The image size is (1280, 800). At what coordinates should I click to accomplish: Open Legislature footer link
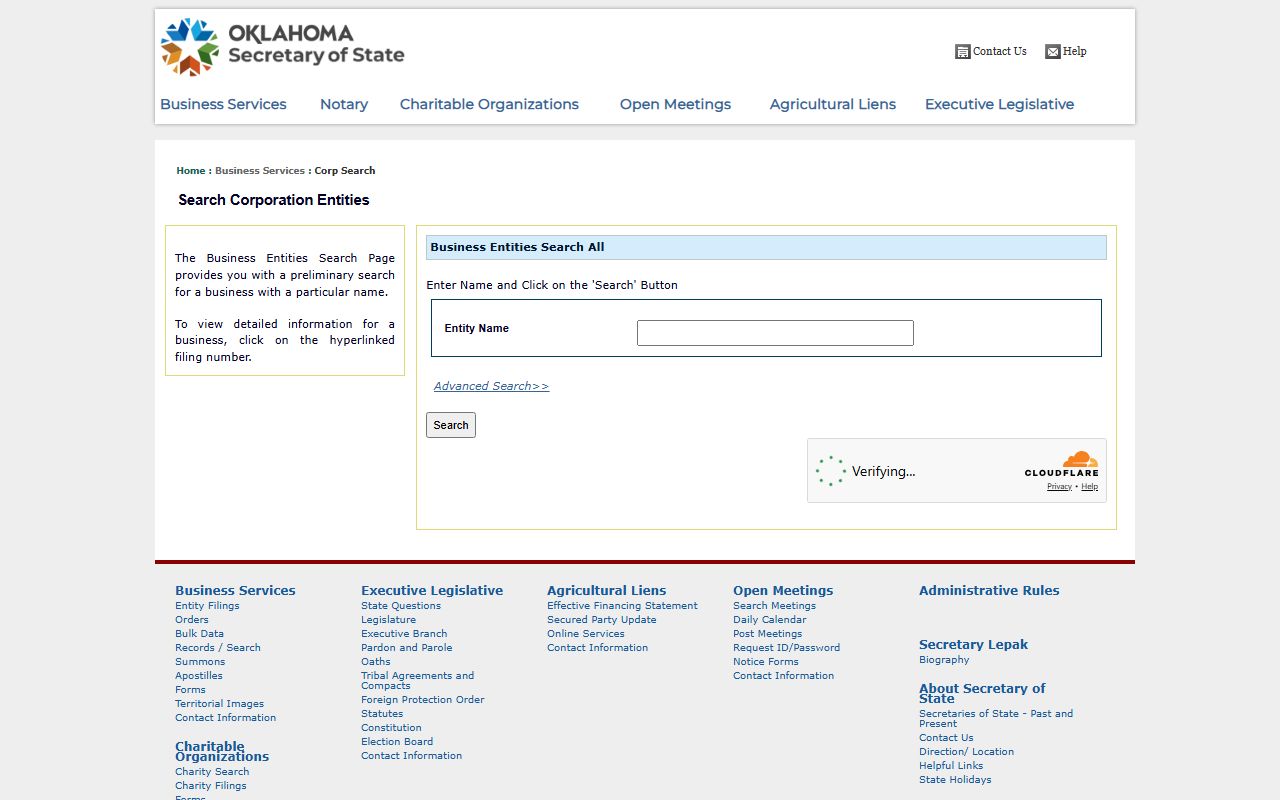(x=388, y=619)
